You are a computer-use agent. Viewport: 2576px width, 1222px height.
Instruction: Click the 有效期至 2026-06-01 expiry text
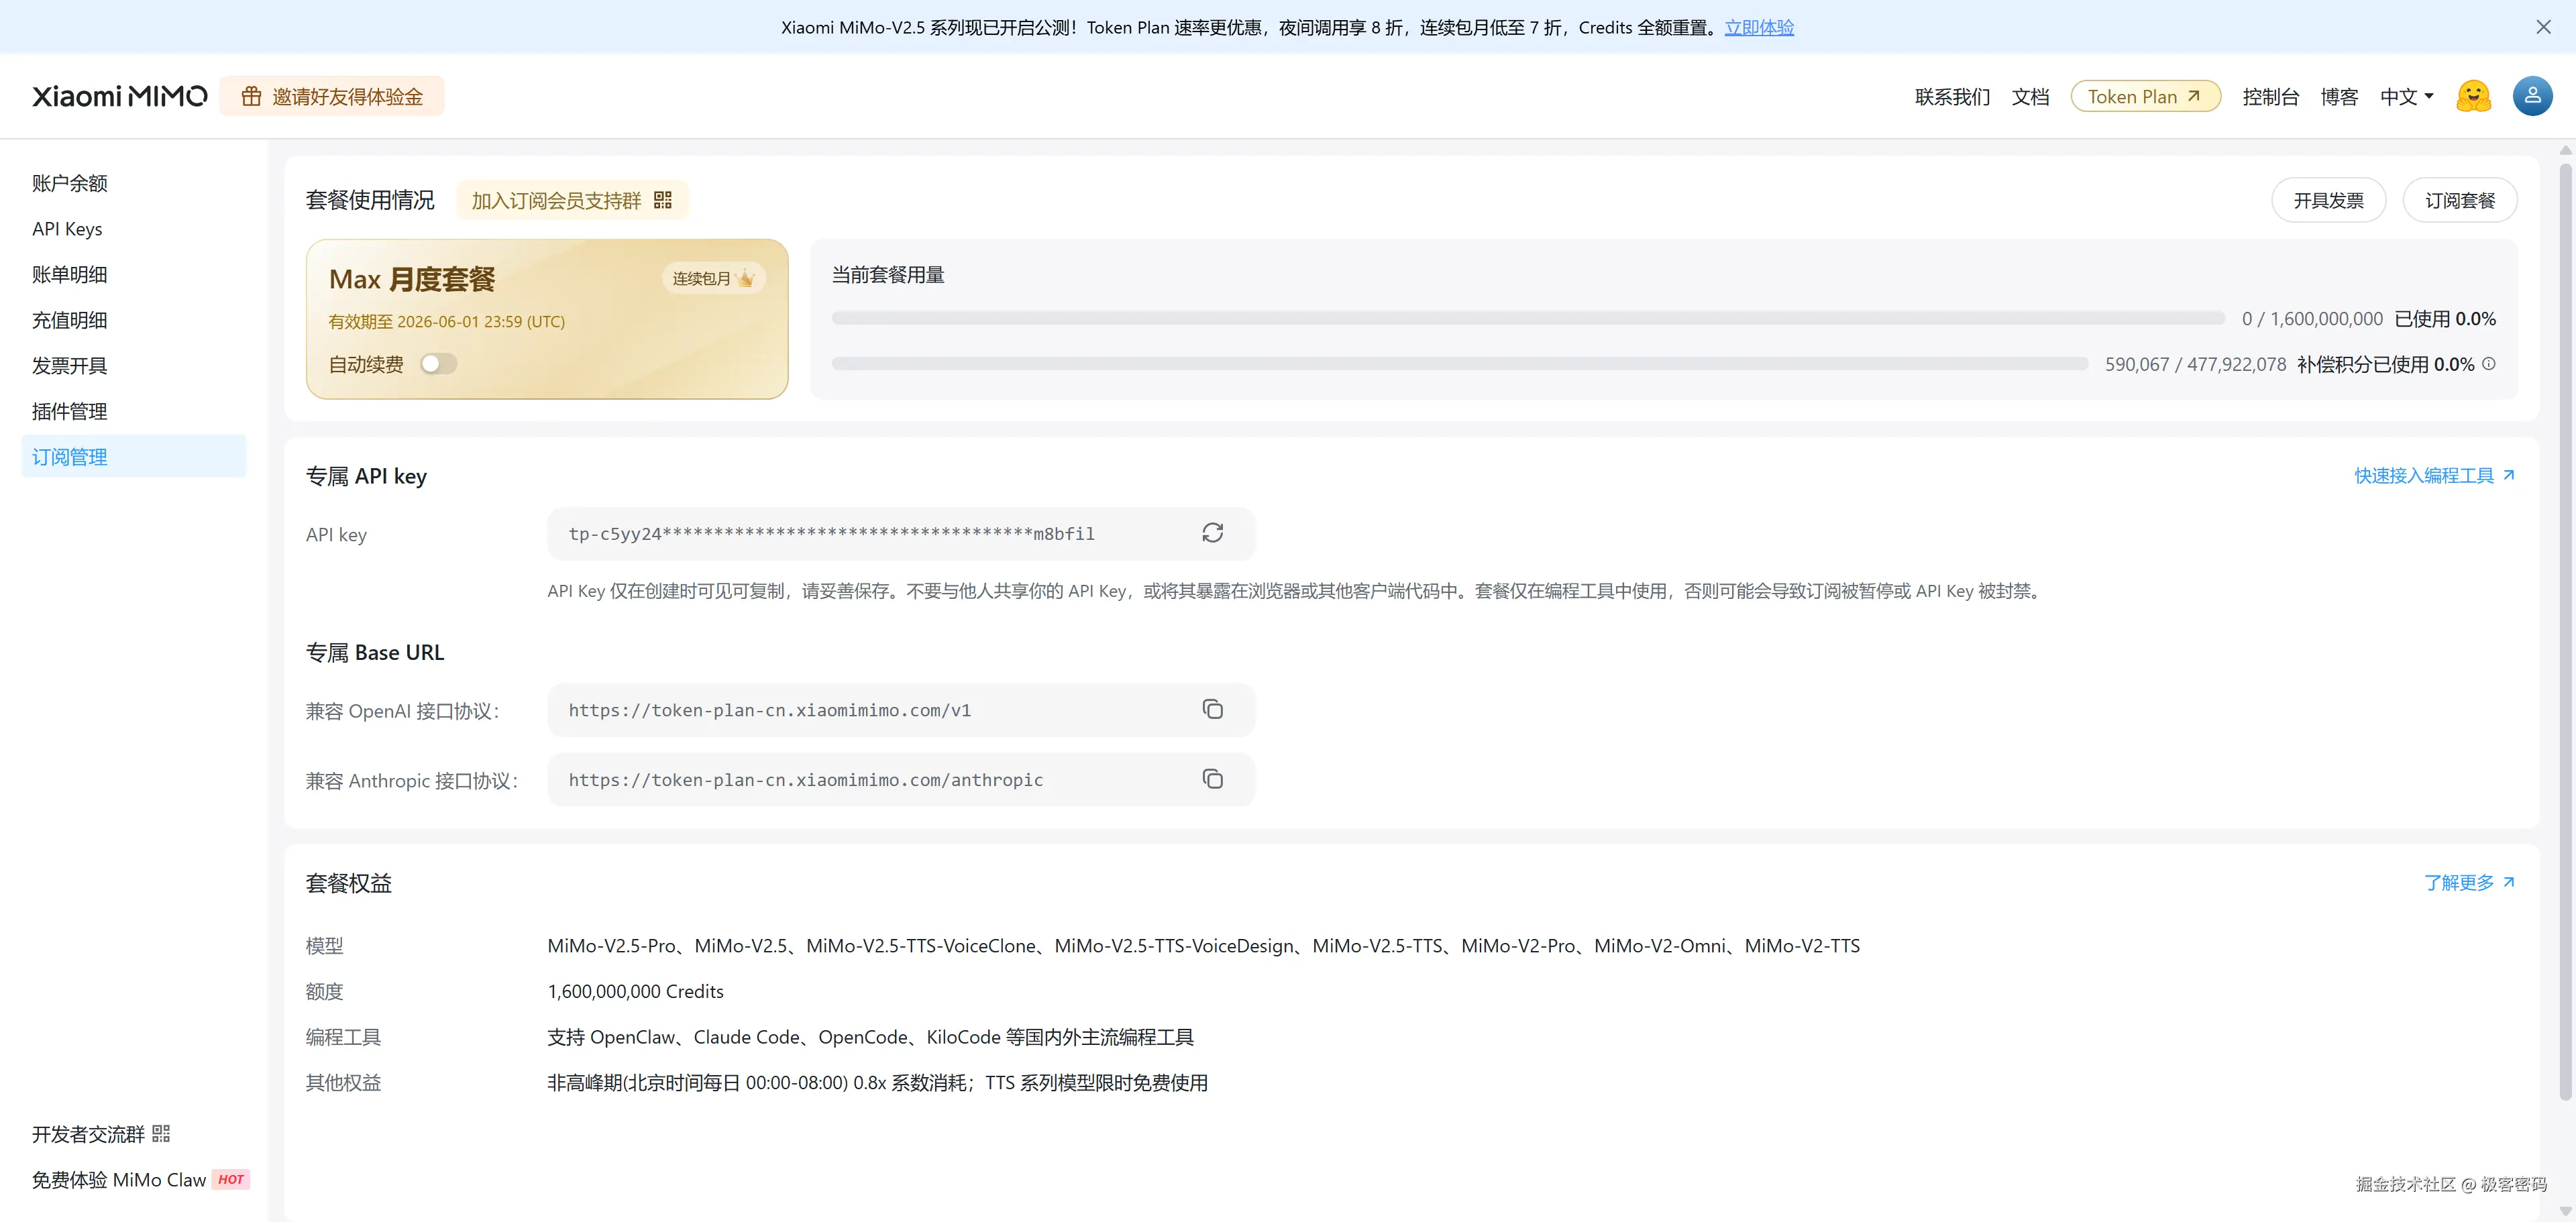pos(447,321)
